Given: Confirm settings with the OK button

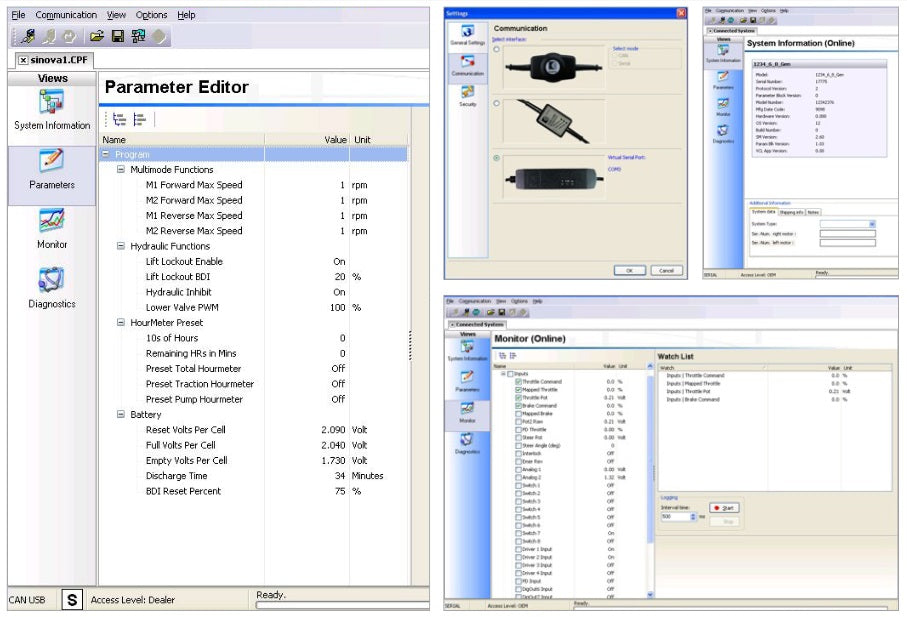Looking at the screenshot, I should pyautogui.click(x=631, y=270).
